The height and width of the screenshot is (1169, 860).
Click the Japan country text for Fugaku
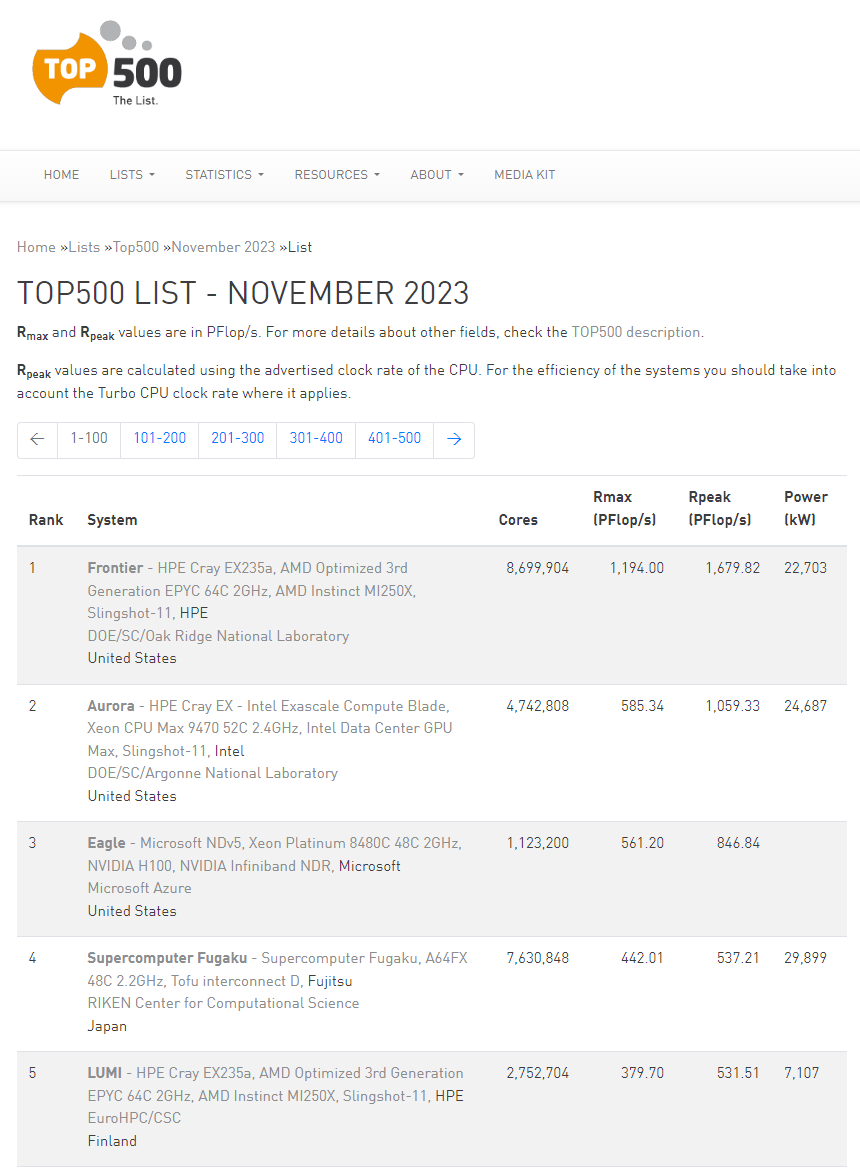click(107, 1026)
